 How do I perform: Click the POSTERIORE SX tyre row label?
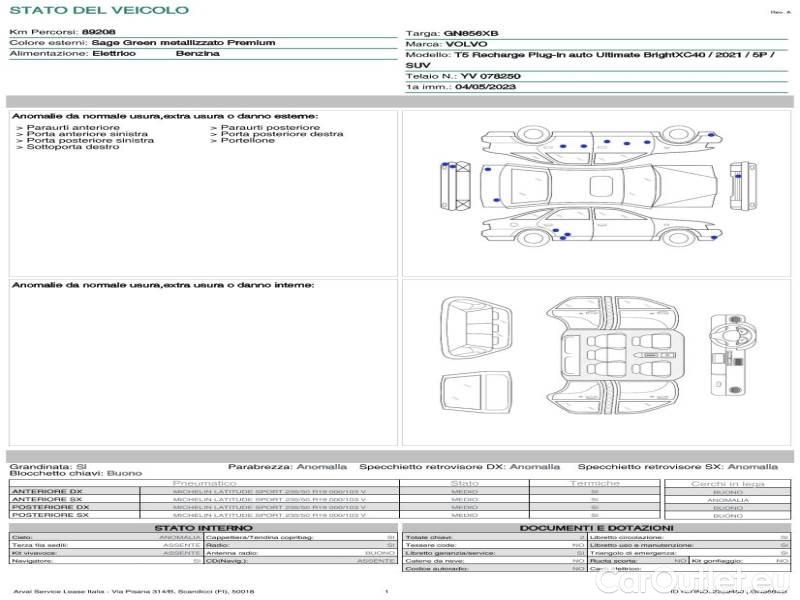coord(50,515)
